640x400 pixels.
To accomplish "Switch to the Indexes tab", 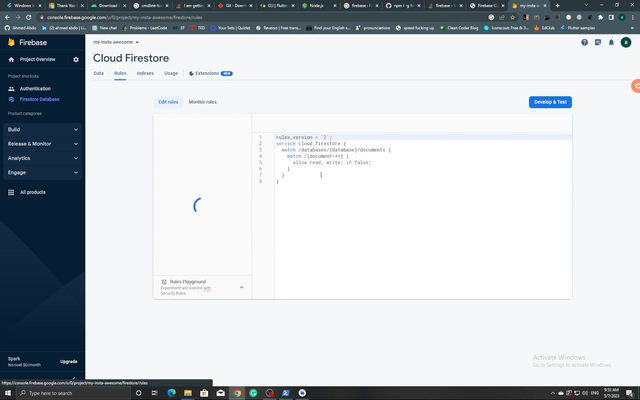I will click(145, 73).
